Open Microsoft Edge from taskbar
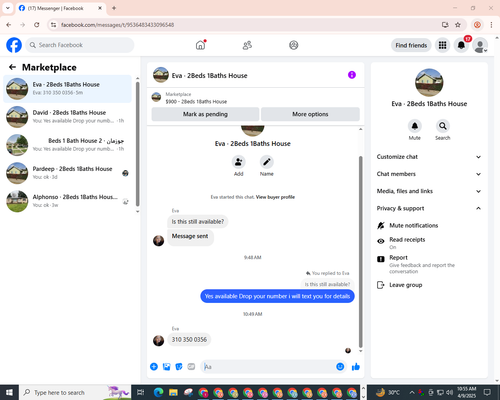This screenshot has height=400, width=500. (x=159, y=392)
